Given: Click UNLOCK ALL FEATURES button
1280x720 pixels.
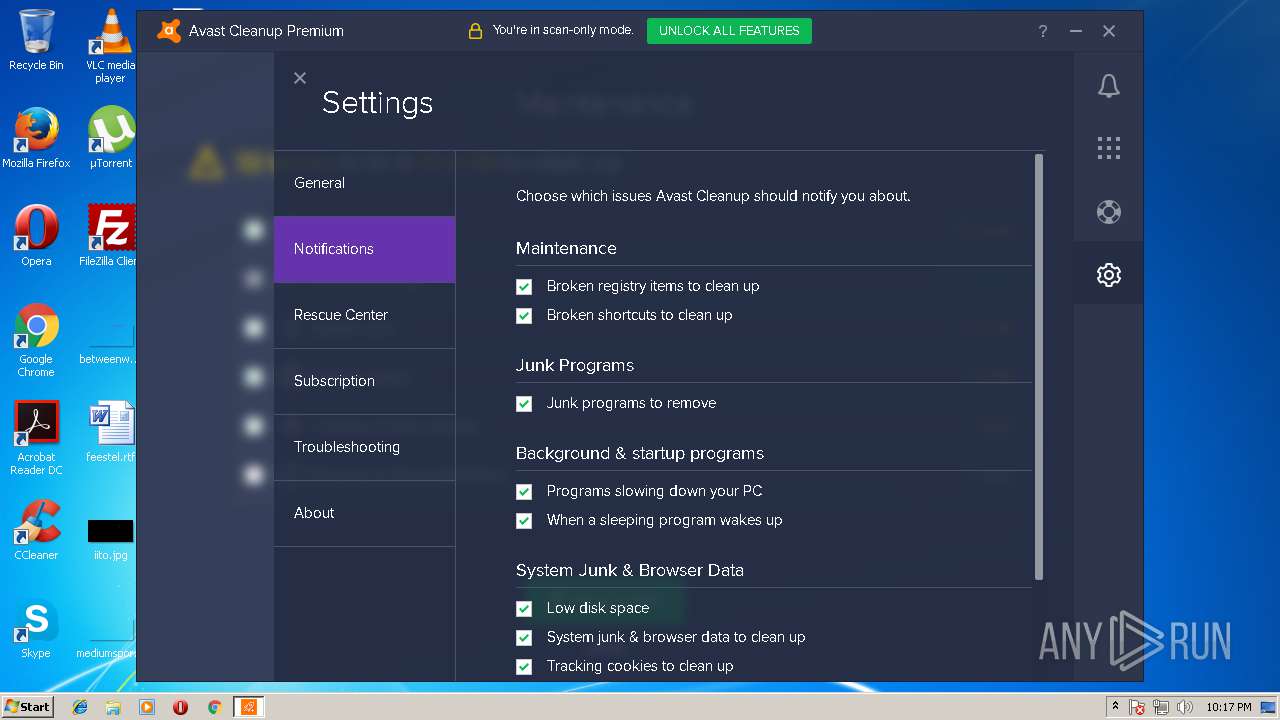Looking at the screenshot, I should 729,31.
